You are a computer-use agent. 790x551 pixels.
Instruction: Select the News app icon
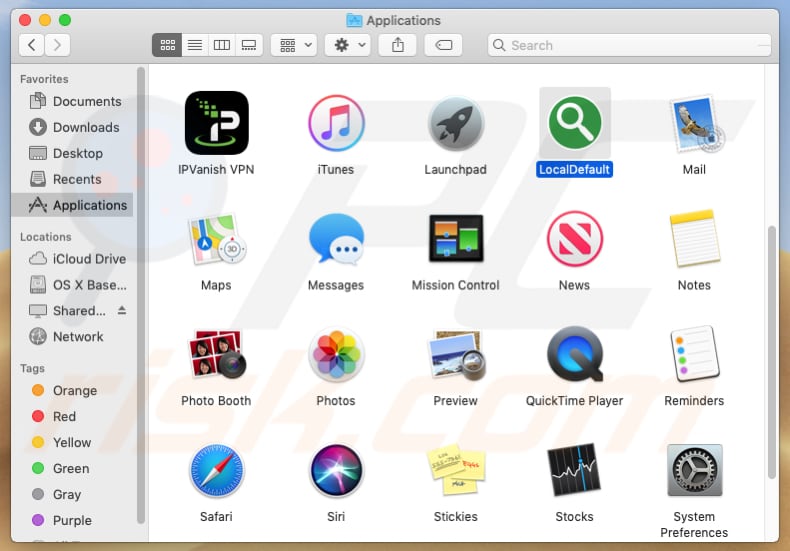[575, 239]
